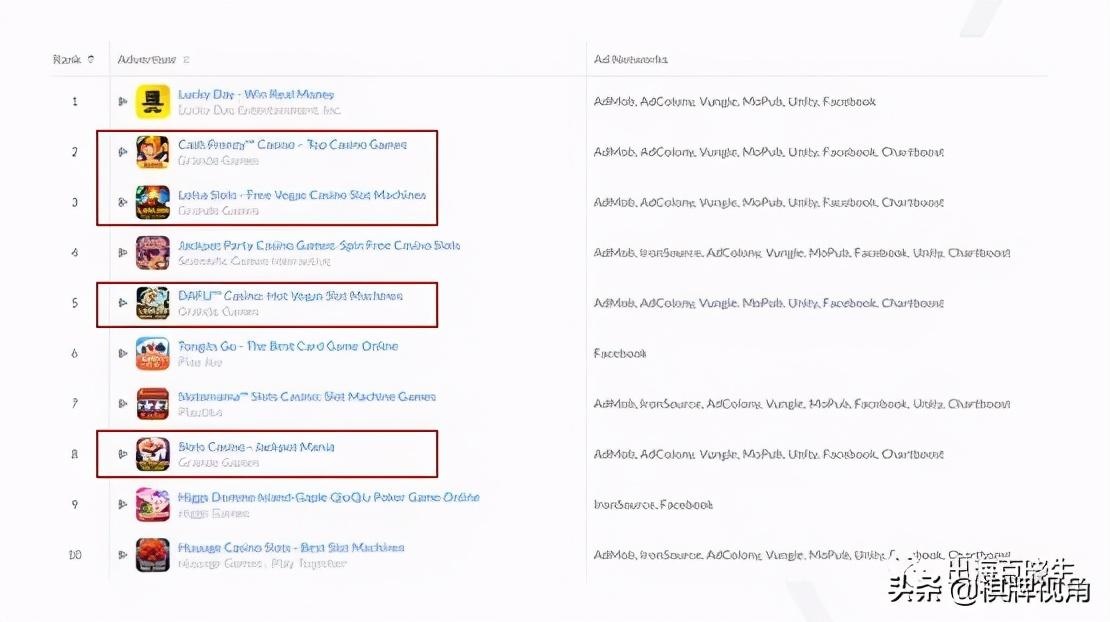This screenshot has width=1110, height=622.
Task: Select ad networks cell for Jackpot Party
Action: click(x=801, y=253)
